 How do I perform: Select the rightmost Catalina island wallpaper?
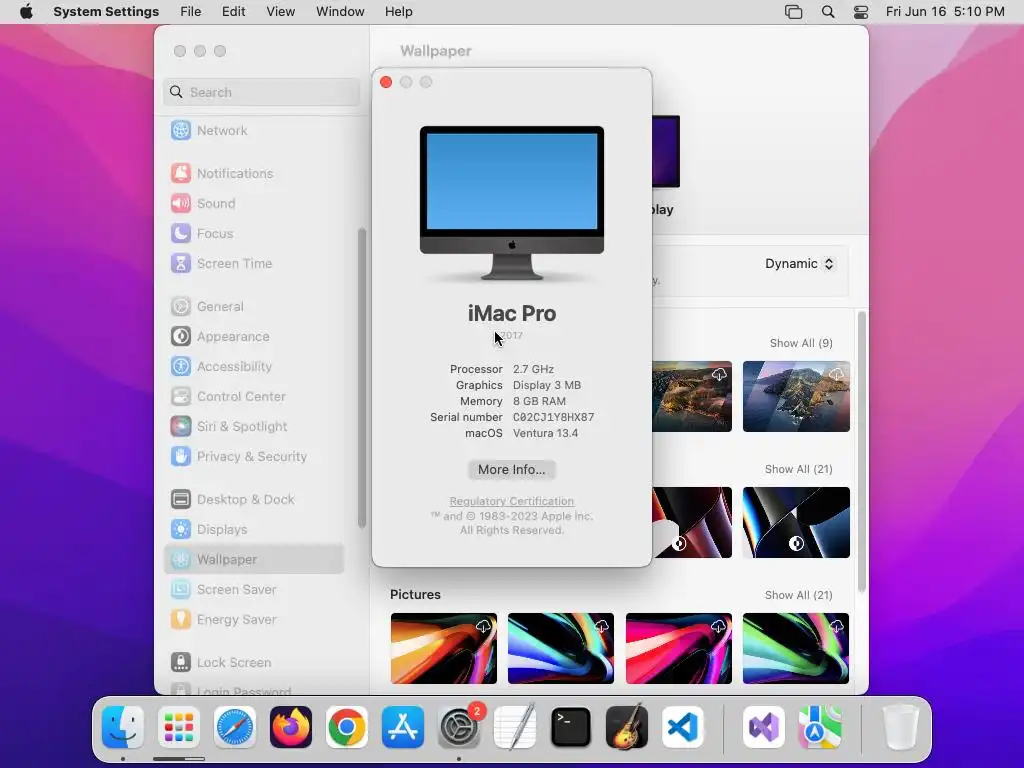click(x=796, y=396)
